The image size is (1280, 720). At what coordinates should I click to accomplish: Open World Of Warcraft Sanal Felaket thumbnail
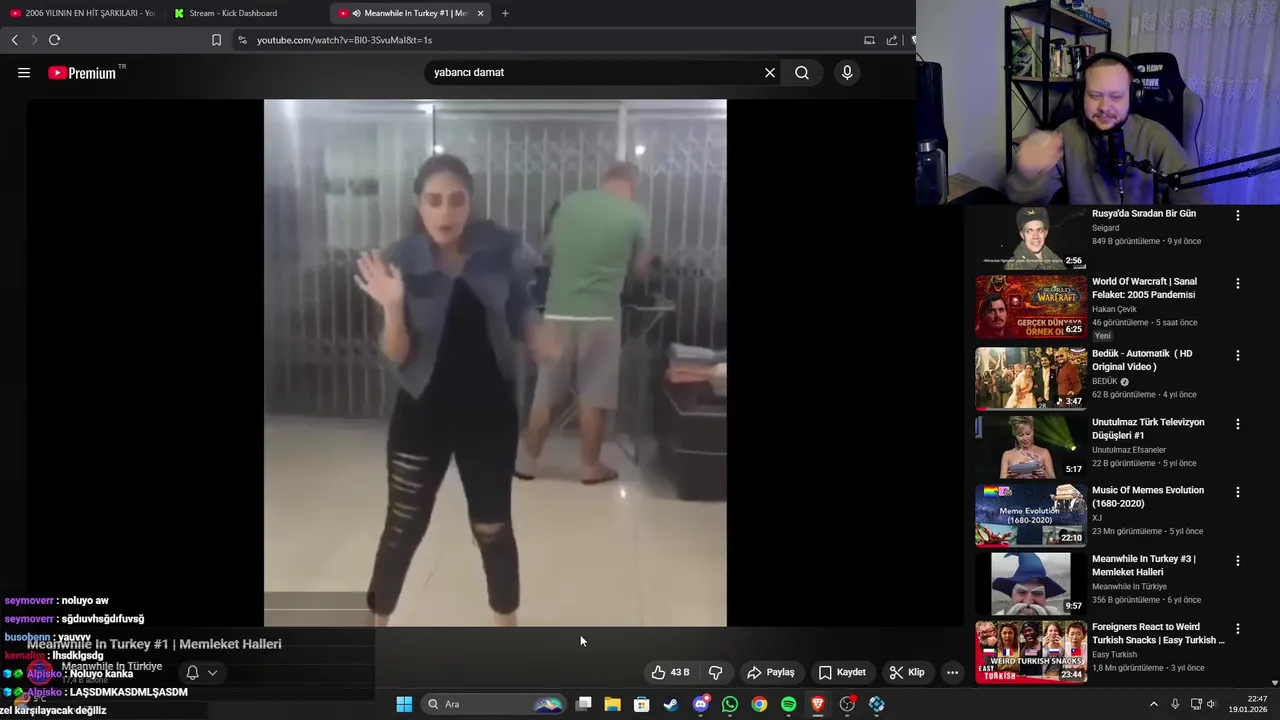pyautogui.click(x=1030, y=307)
